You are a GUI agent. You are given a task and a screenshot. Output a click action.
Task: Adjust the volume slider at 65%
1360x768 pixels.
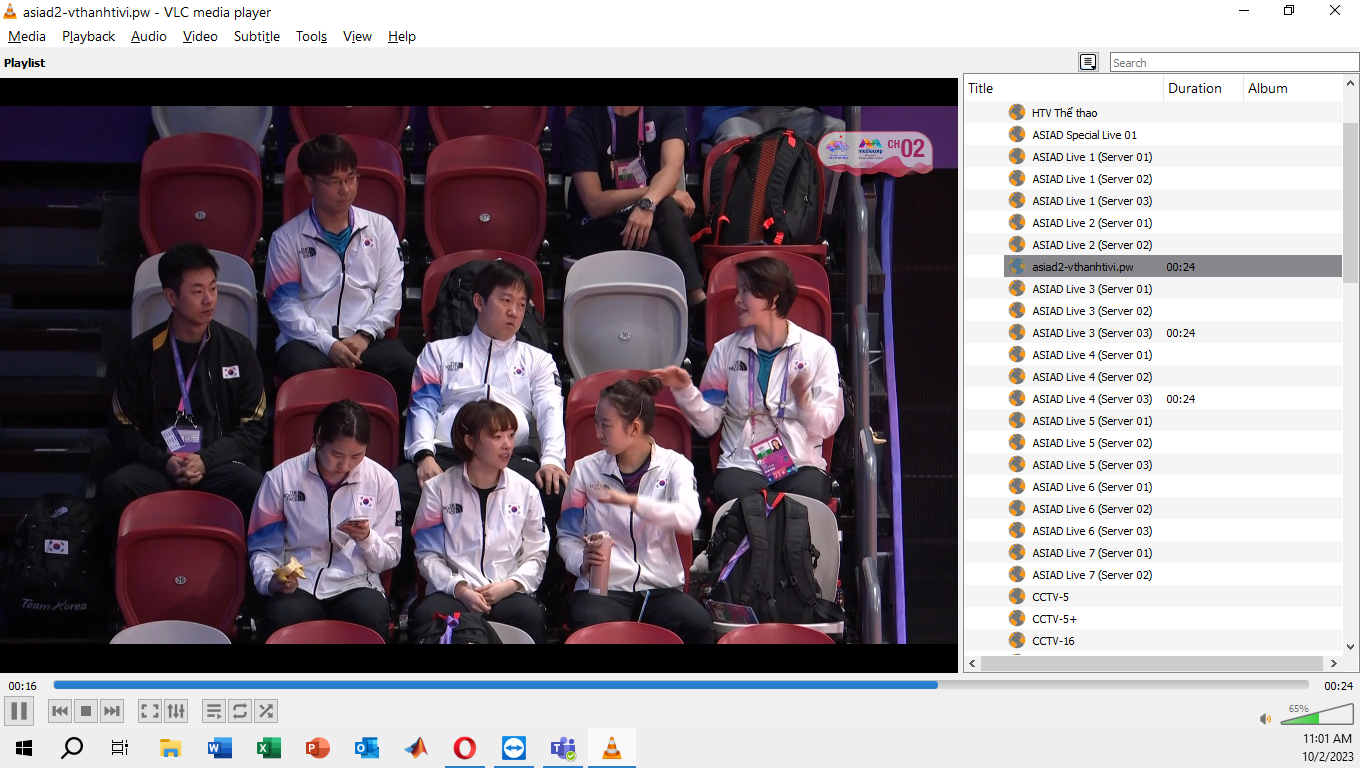[1316, 714]
